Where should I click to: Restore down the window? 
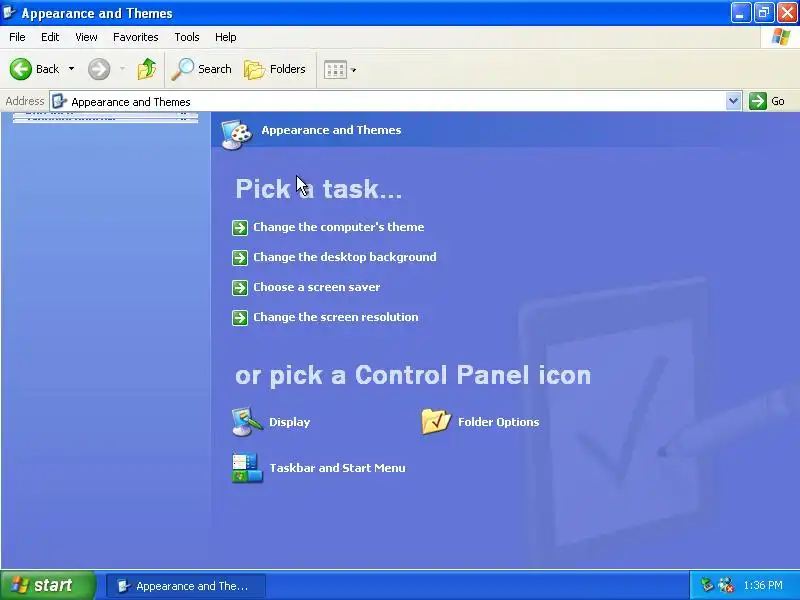pyautogui.click(x=764, y=12)
